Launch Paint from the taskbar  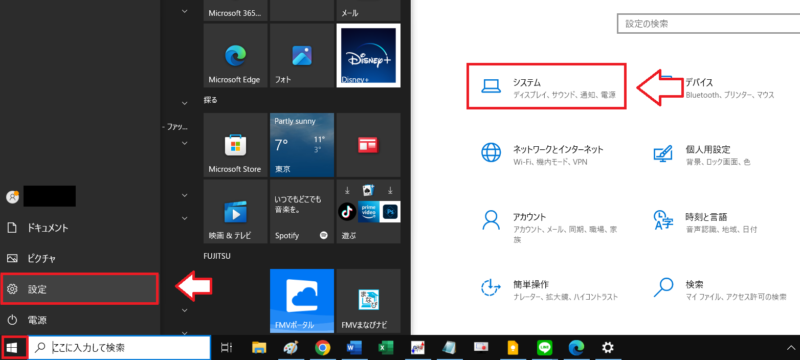291,348
